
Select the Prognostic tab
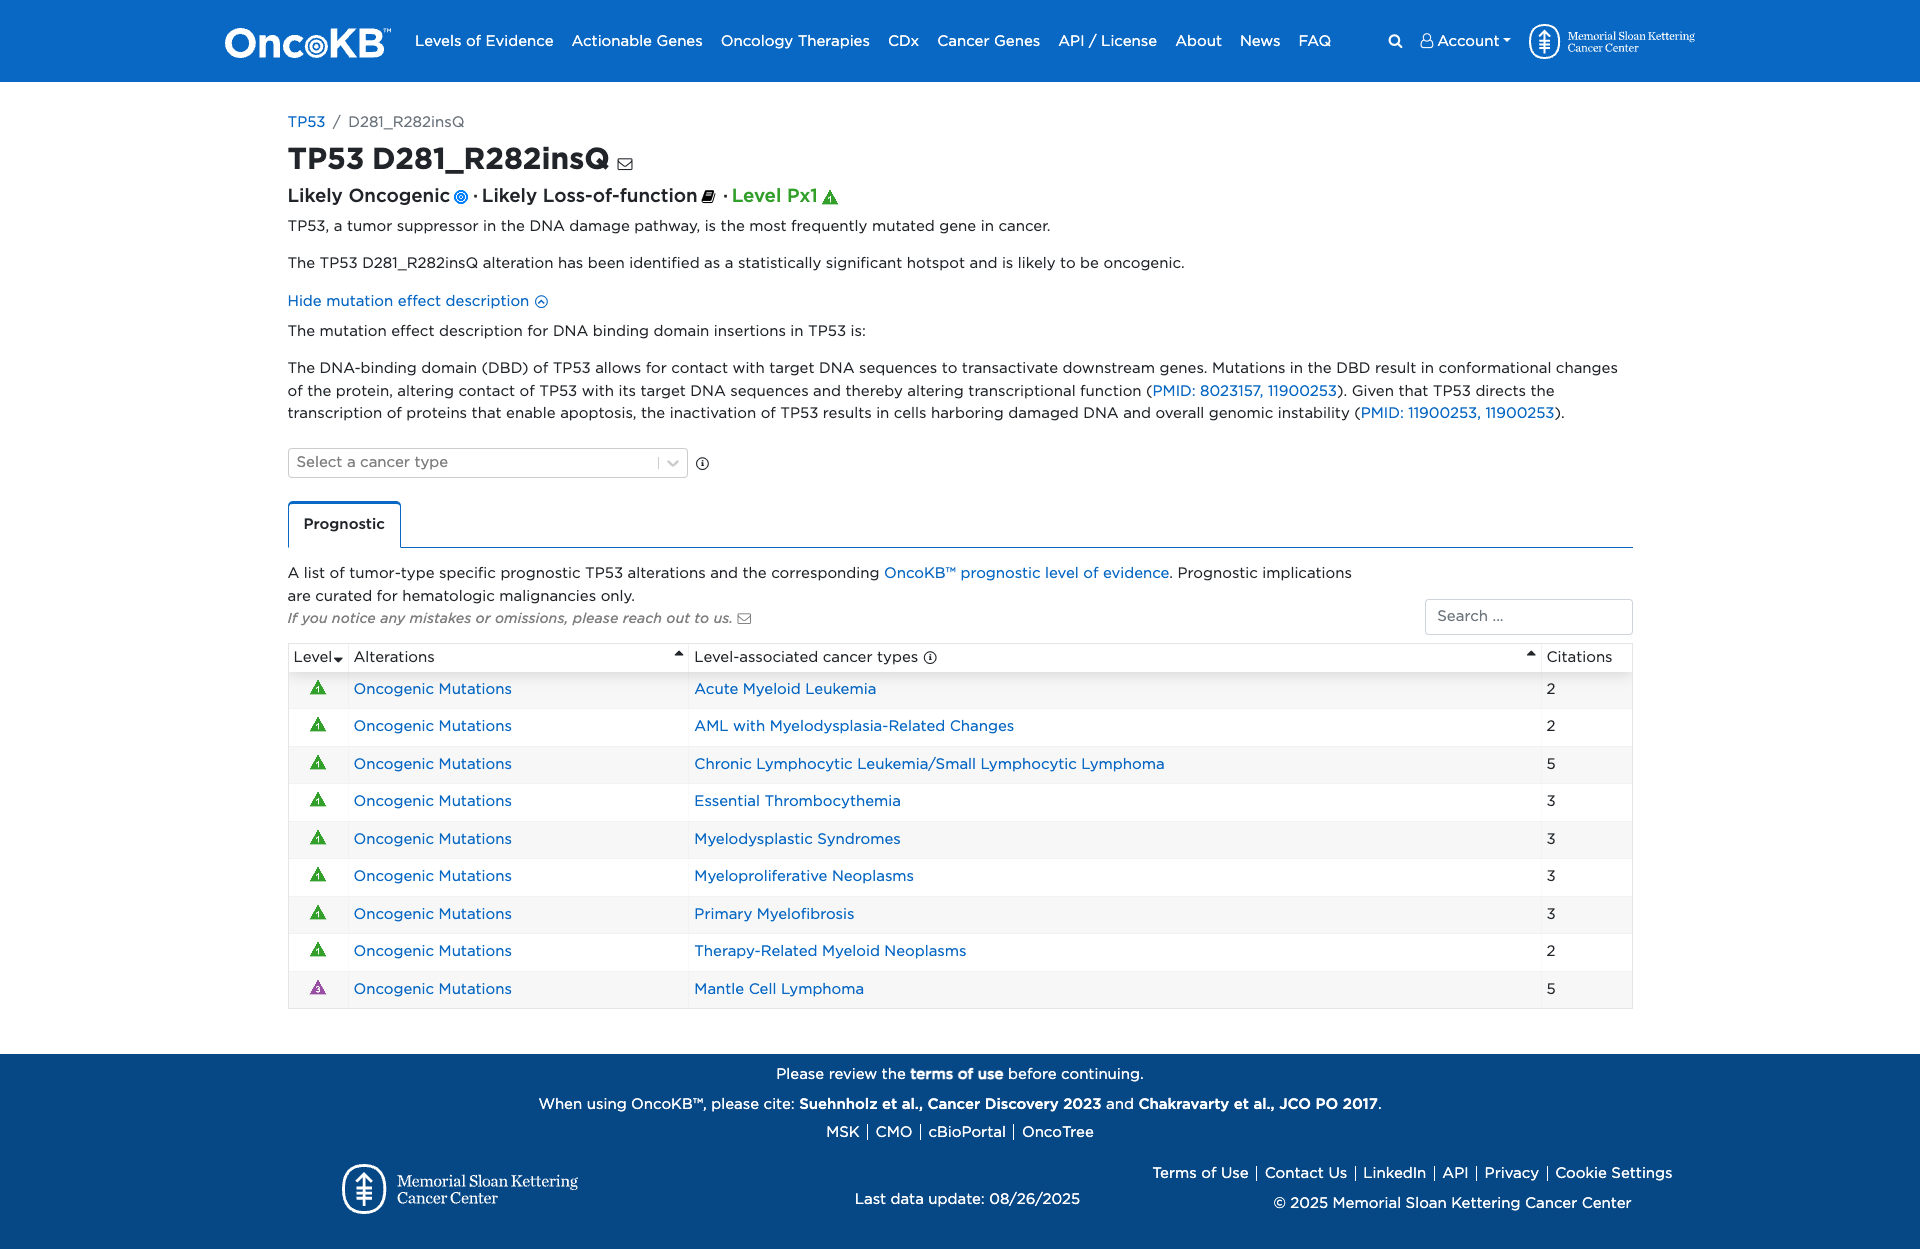[x=344, y=524]
